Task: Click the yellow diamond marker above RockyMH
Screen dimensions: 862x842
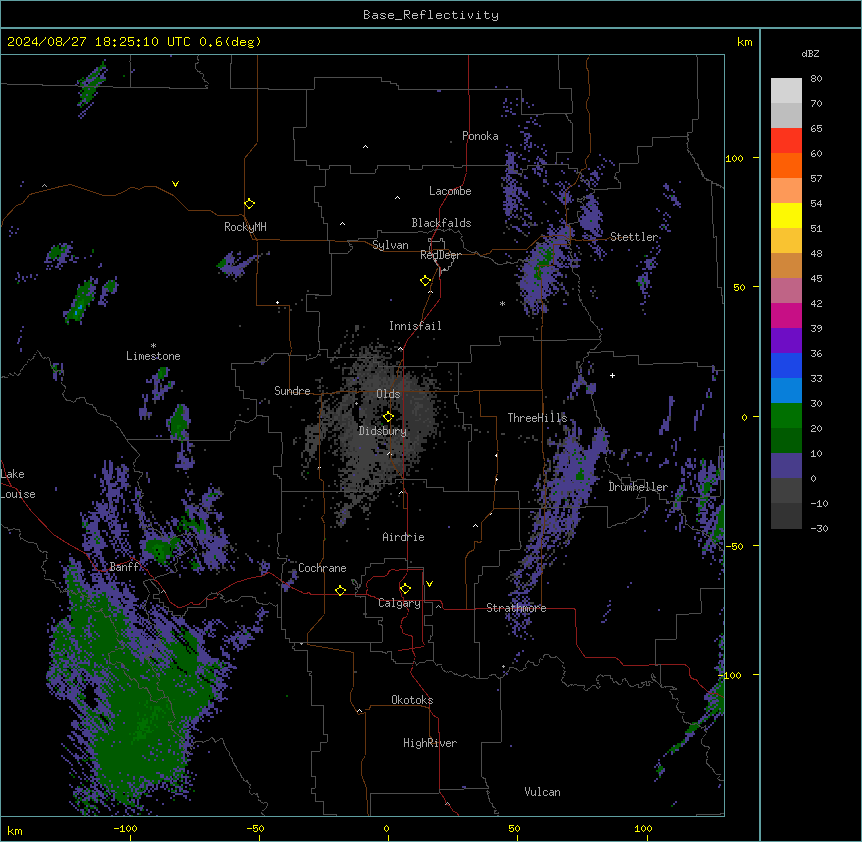Action: (249, 204)
